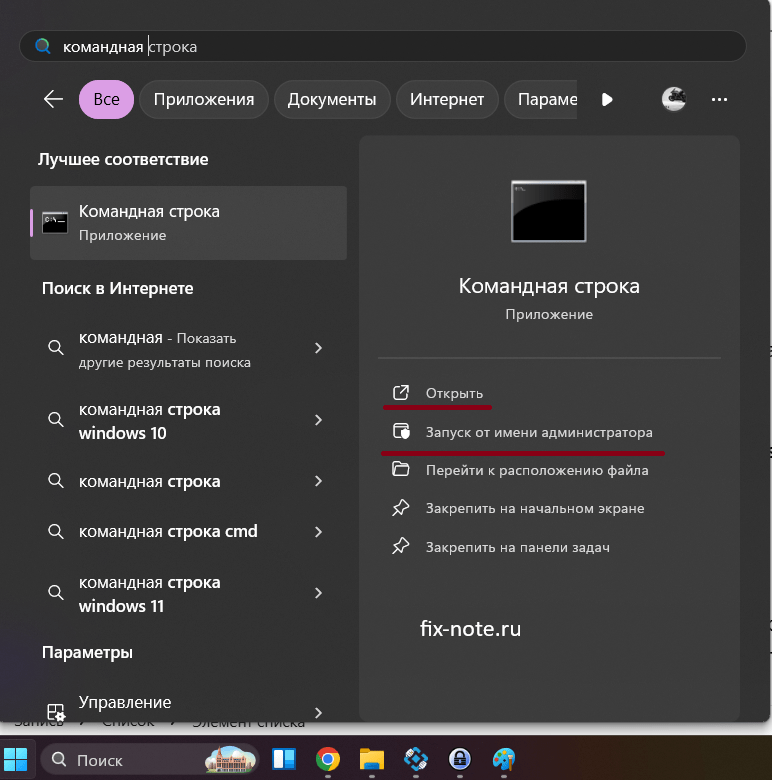Open the Paint palette icon on the taskbar
772x780 pixels.
point(504,760)
